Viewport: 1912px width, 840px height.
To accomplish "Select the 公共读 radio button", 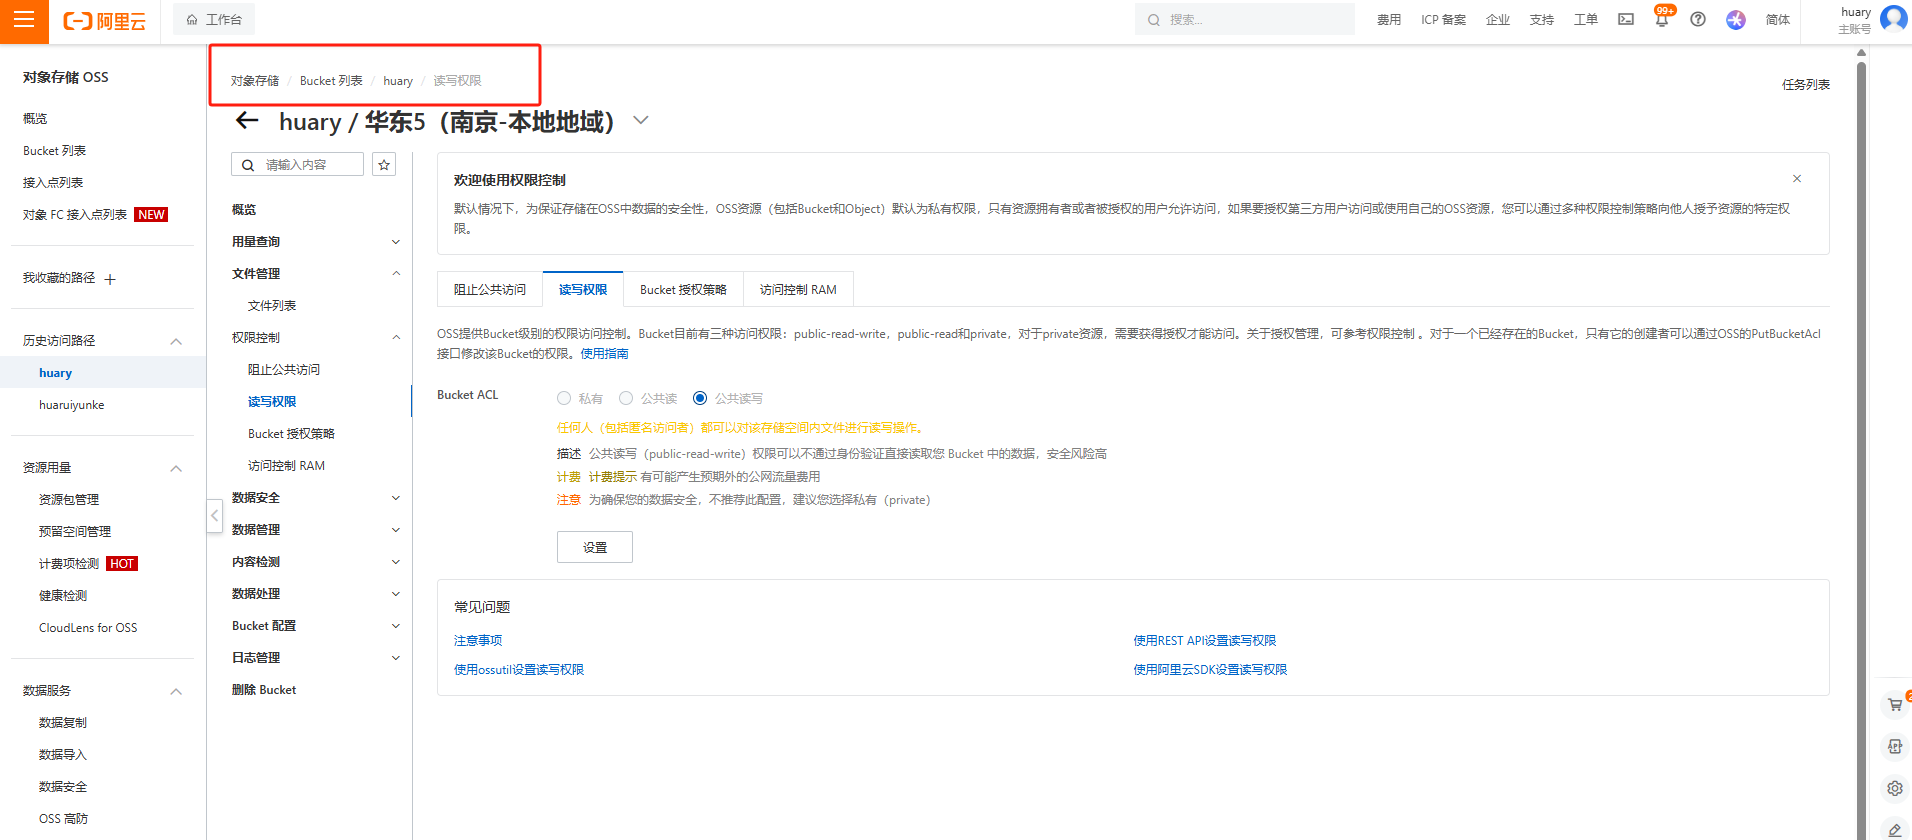I will point(626,398).
